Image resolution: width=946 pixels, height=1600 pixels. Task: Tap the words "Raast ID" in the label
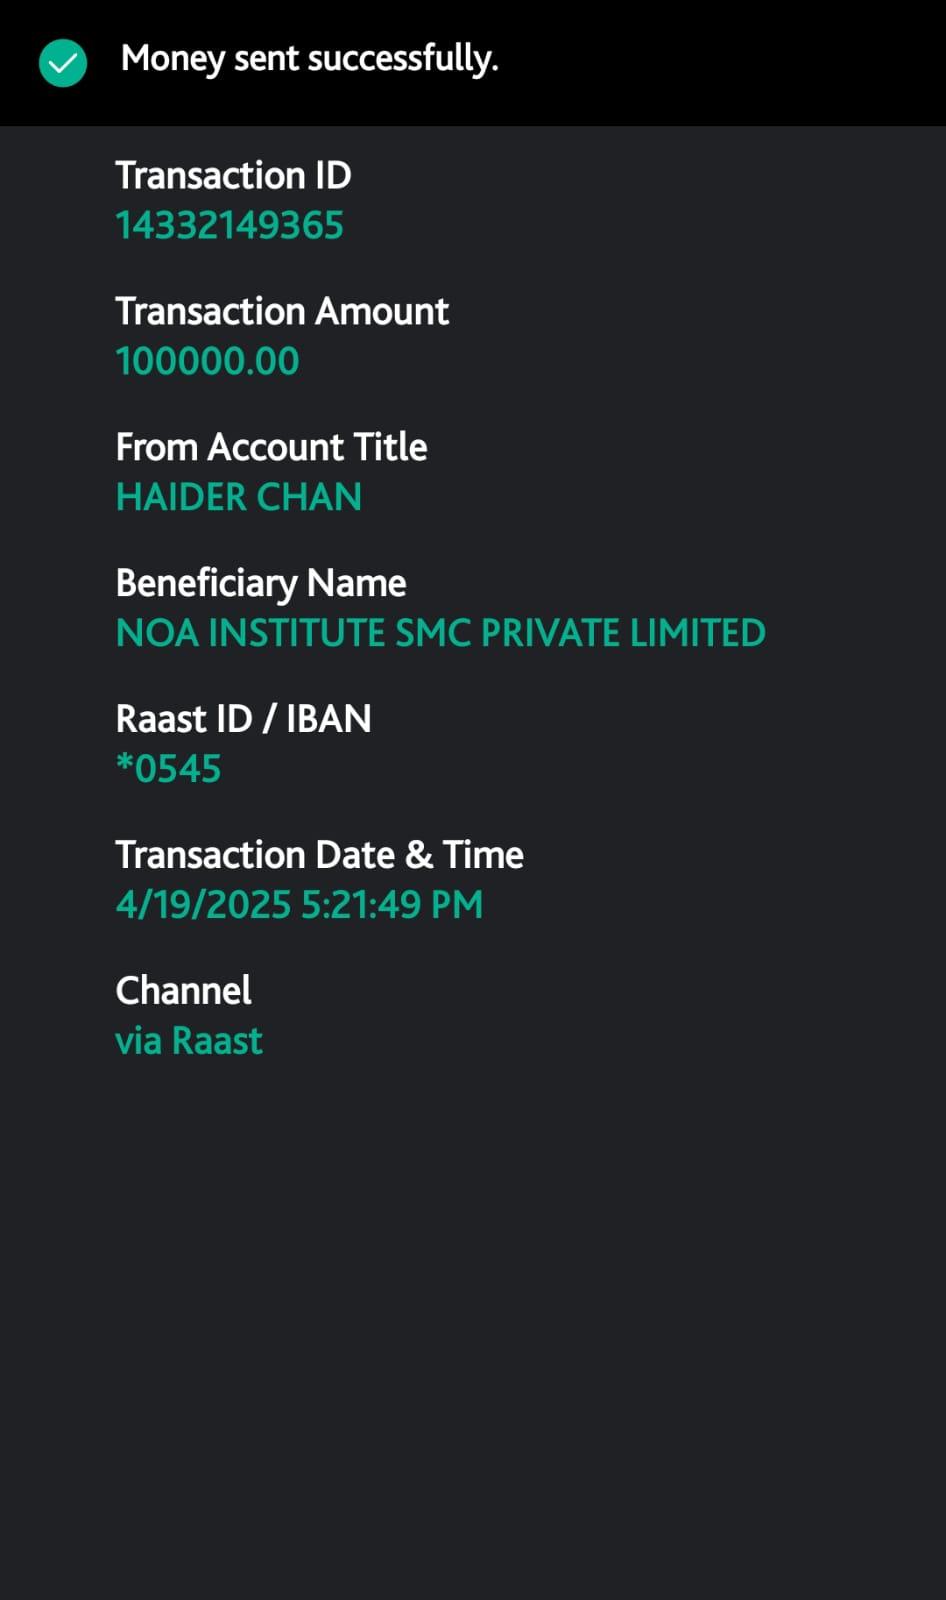[184, 719]
